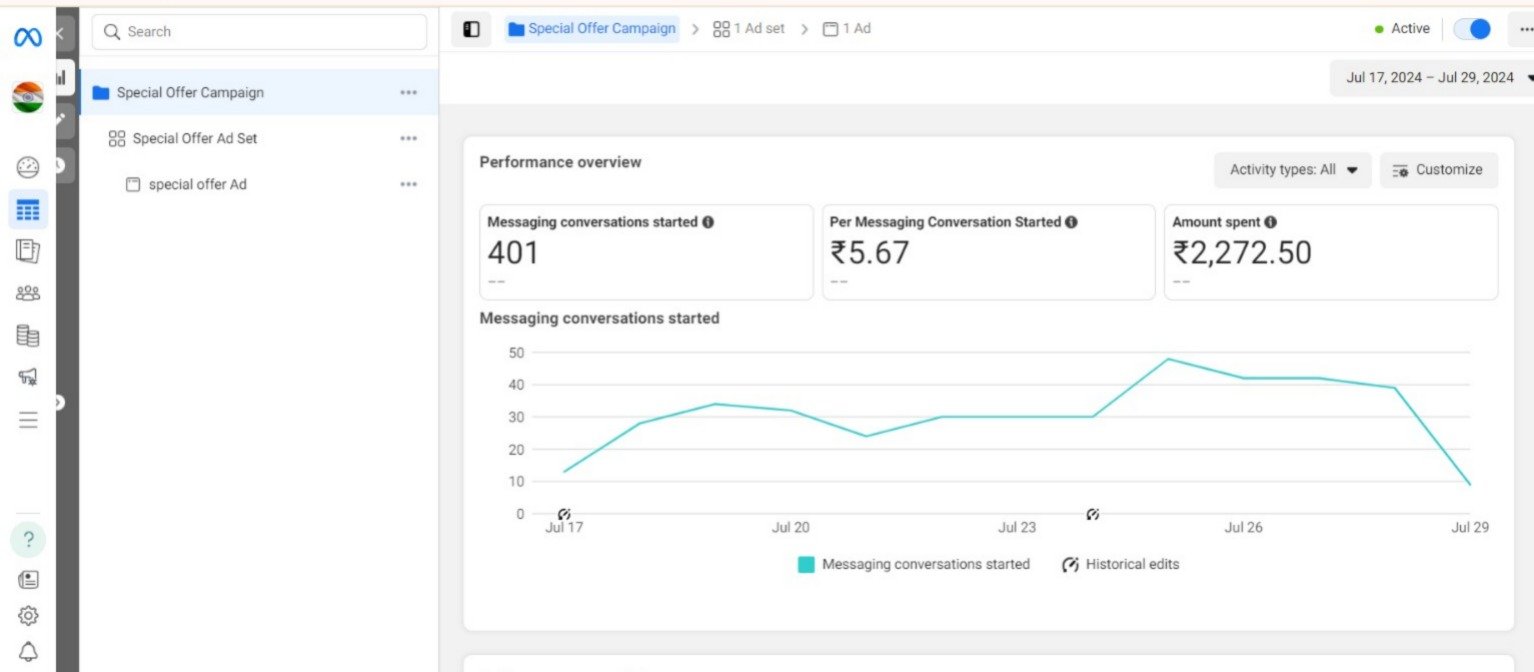The height and width of the screenshot is (672, 1534).
Task: Open the Settings gear icon
Action: [28, 615]
